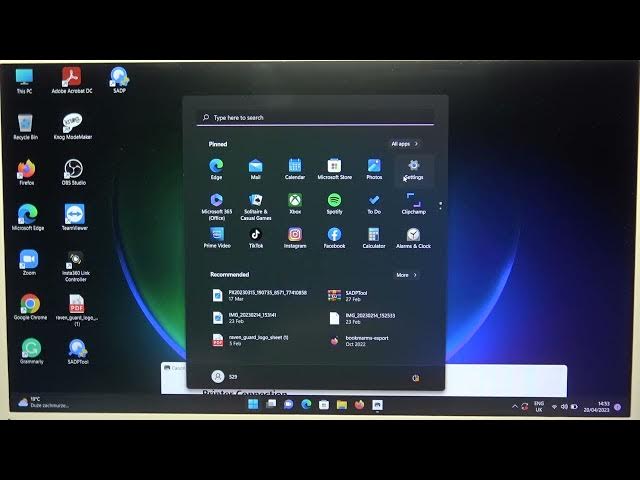640x480 pixels.
Task: Select the Grammarly desktop shortcut
Action: [x=31, y=351]
